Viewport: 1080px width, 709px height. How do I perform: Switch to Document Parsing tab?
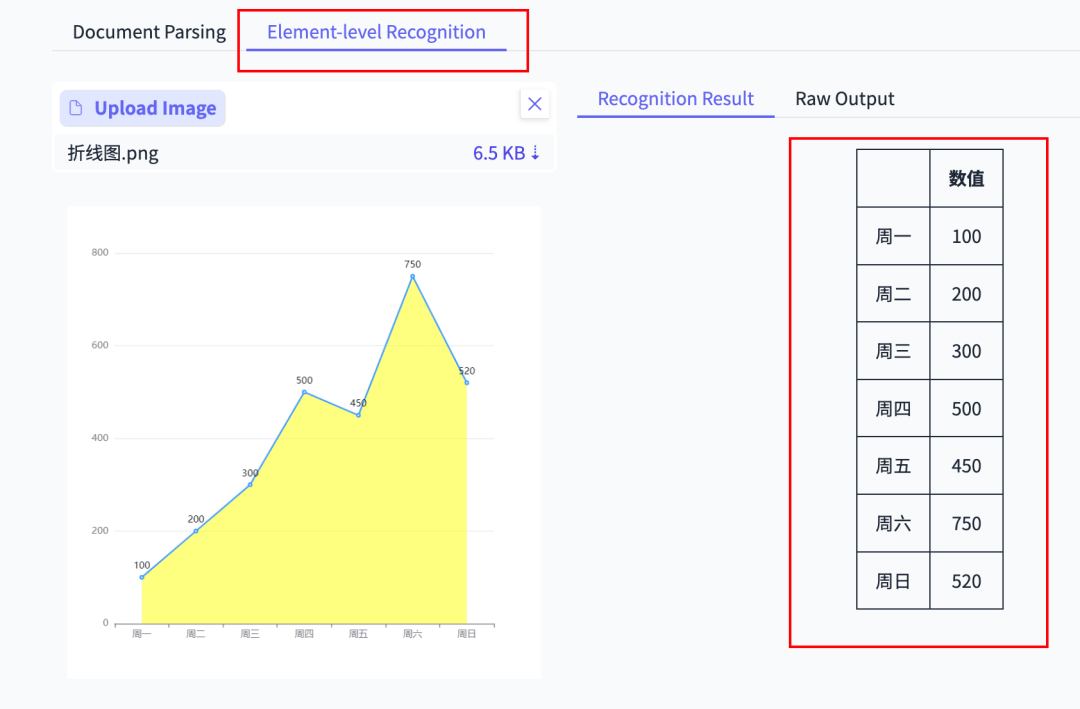[149, 32]
